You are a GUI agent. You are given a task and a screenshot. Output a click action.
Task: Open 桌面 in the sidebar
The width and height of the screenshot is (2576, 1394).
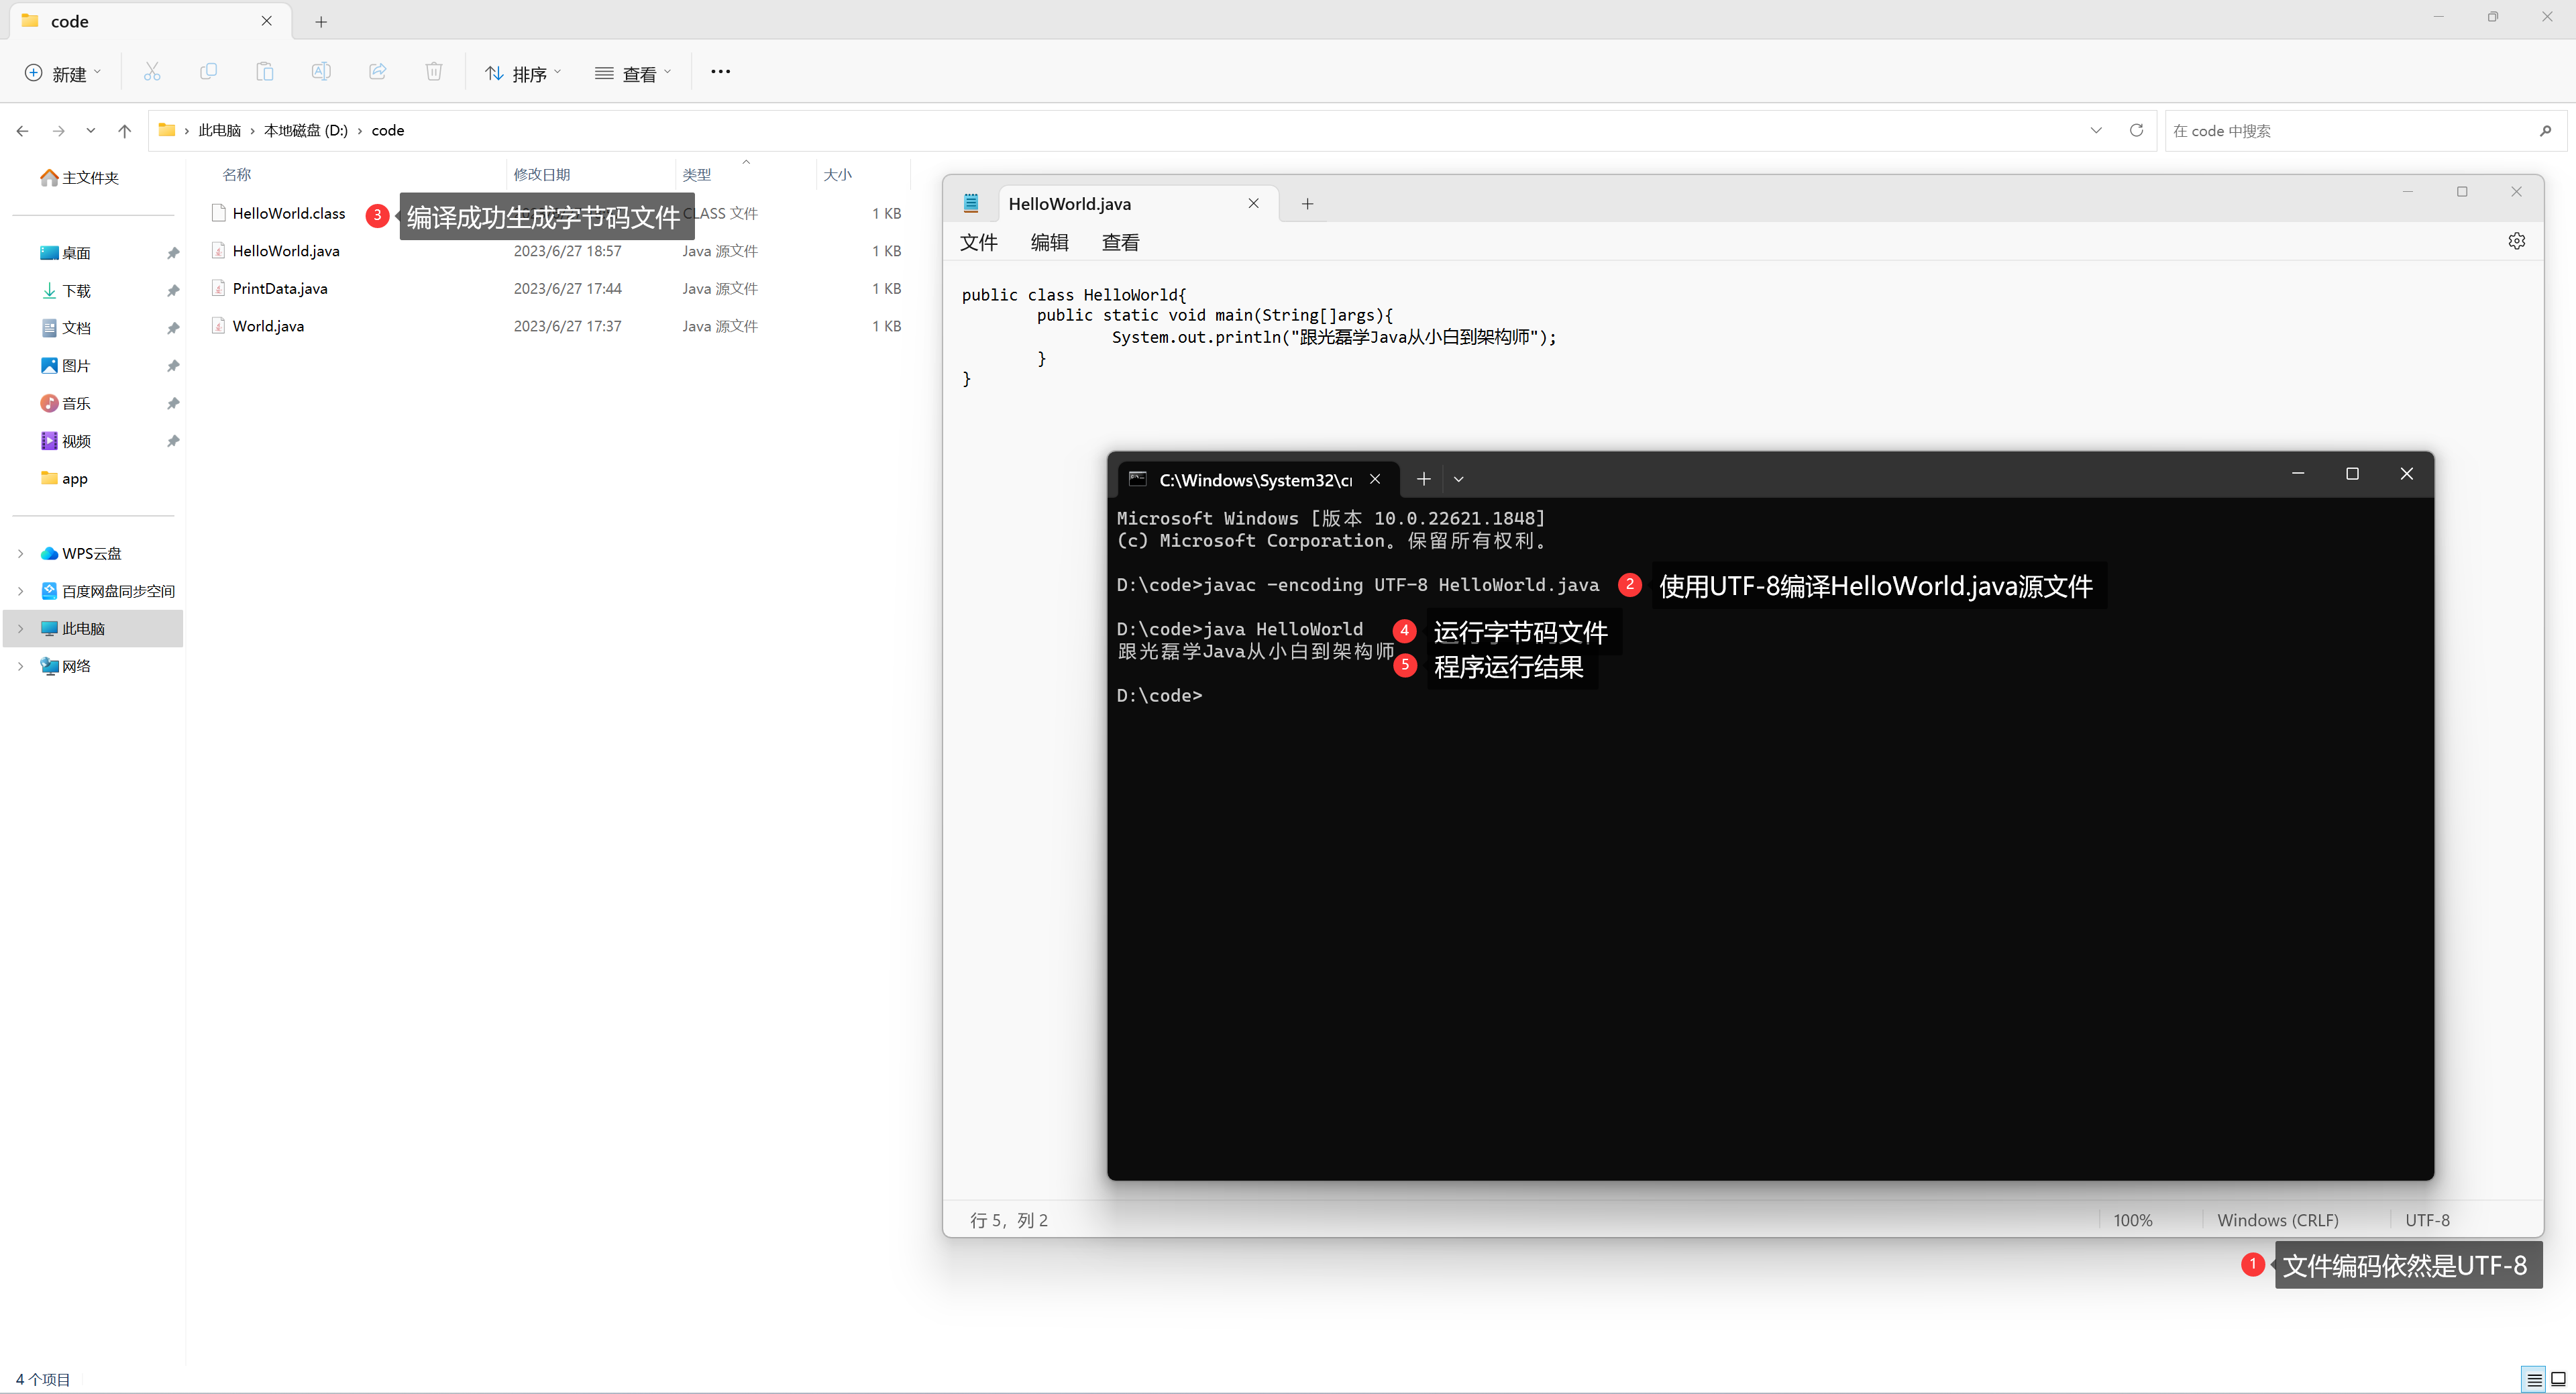tap(66, 253)
